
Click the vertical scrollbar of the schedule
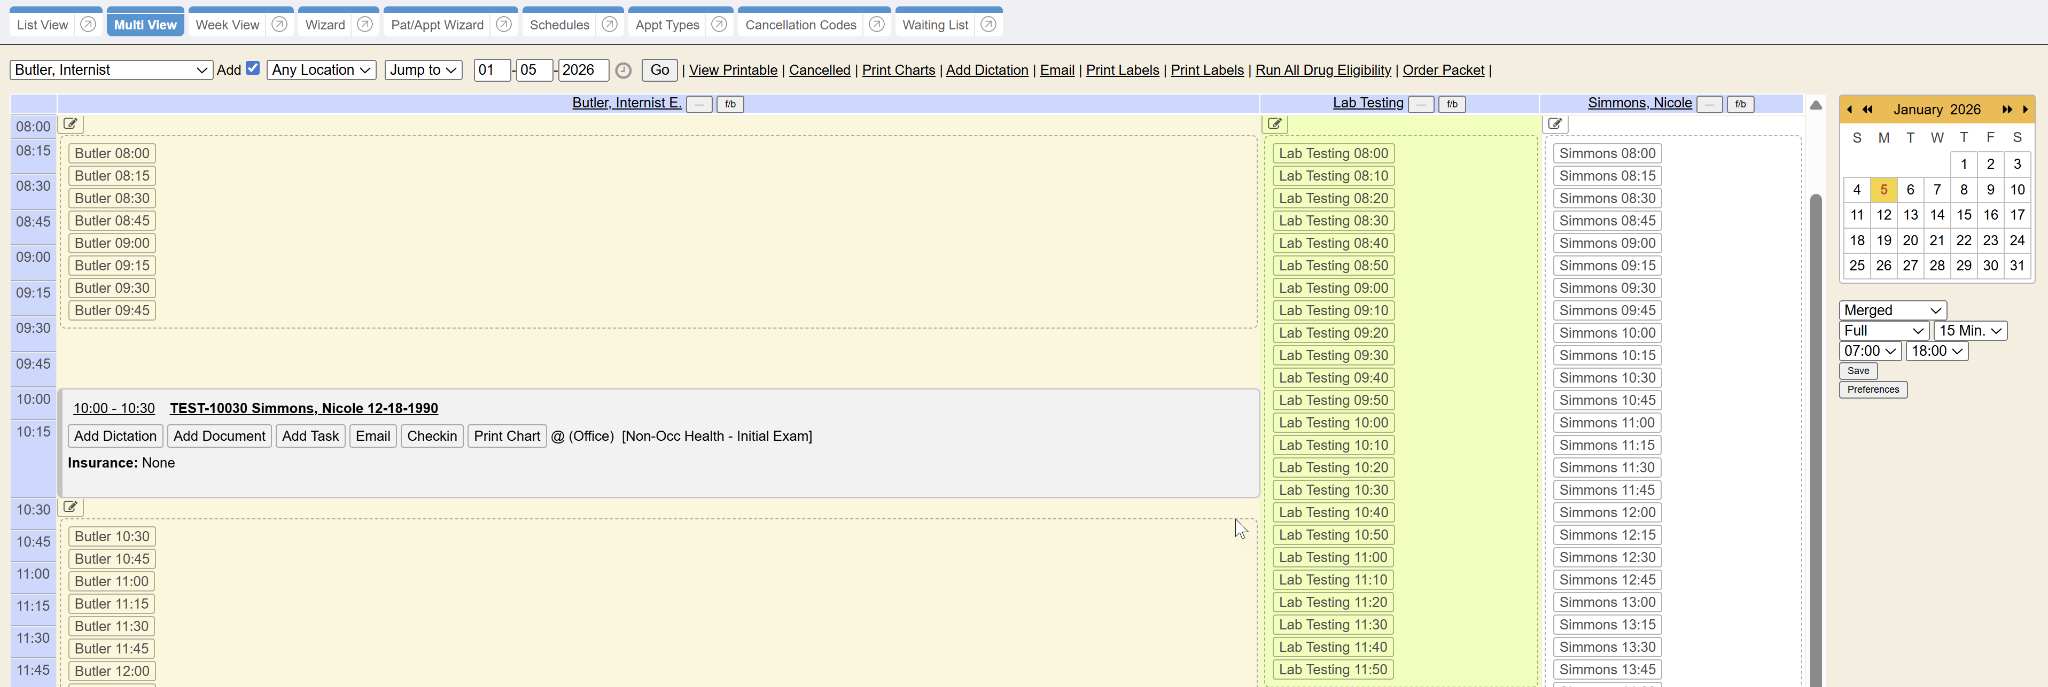click(x=1816, y=400)
